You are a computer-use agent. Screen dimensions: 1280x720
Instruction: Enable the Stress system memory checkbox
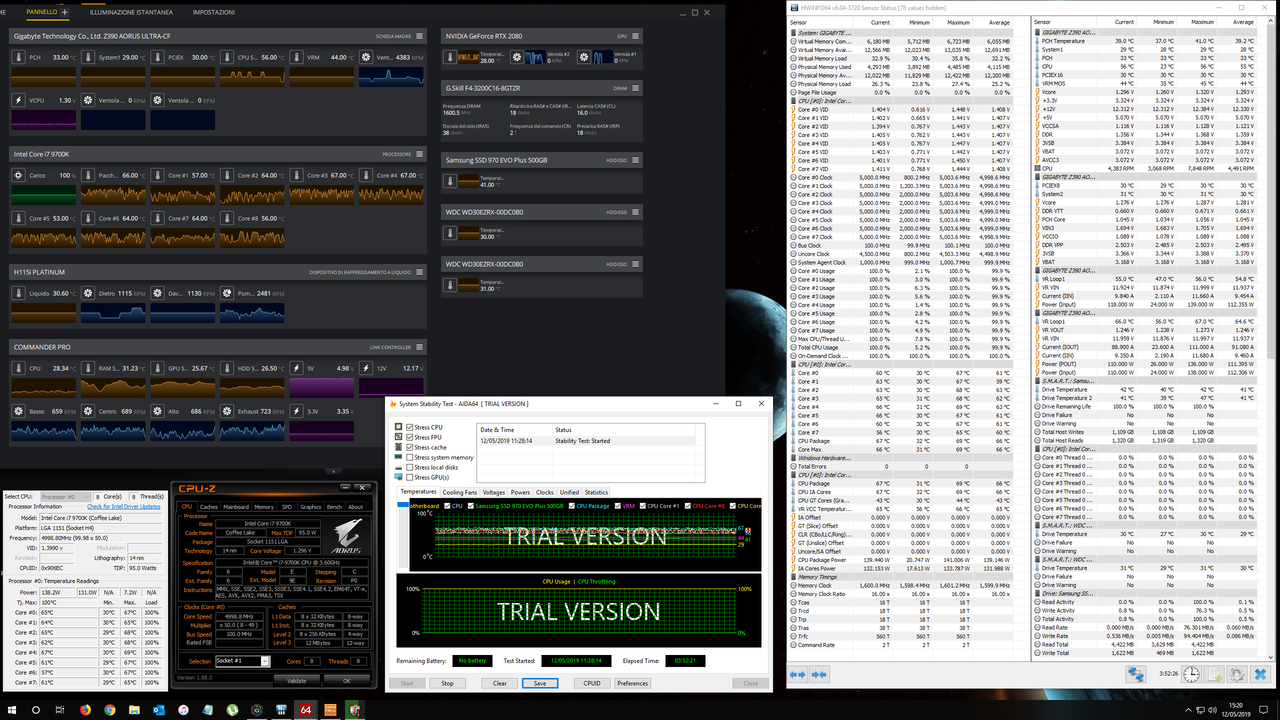pos(410,458)
